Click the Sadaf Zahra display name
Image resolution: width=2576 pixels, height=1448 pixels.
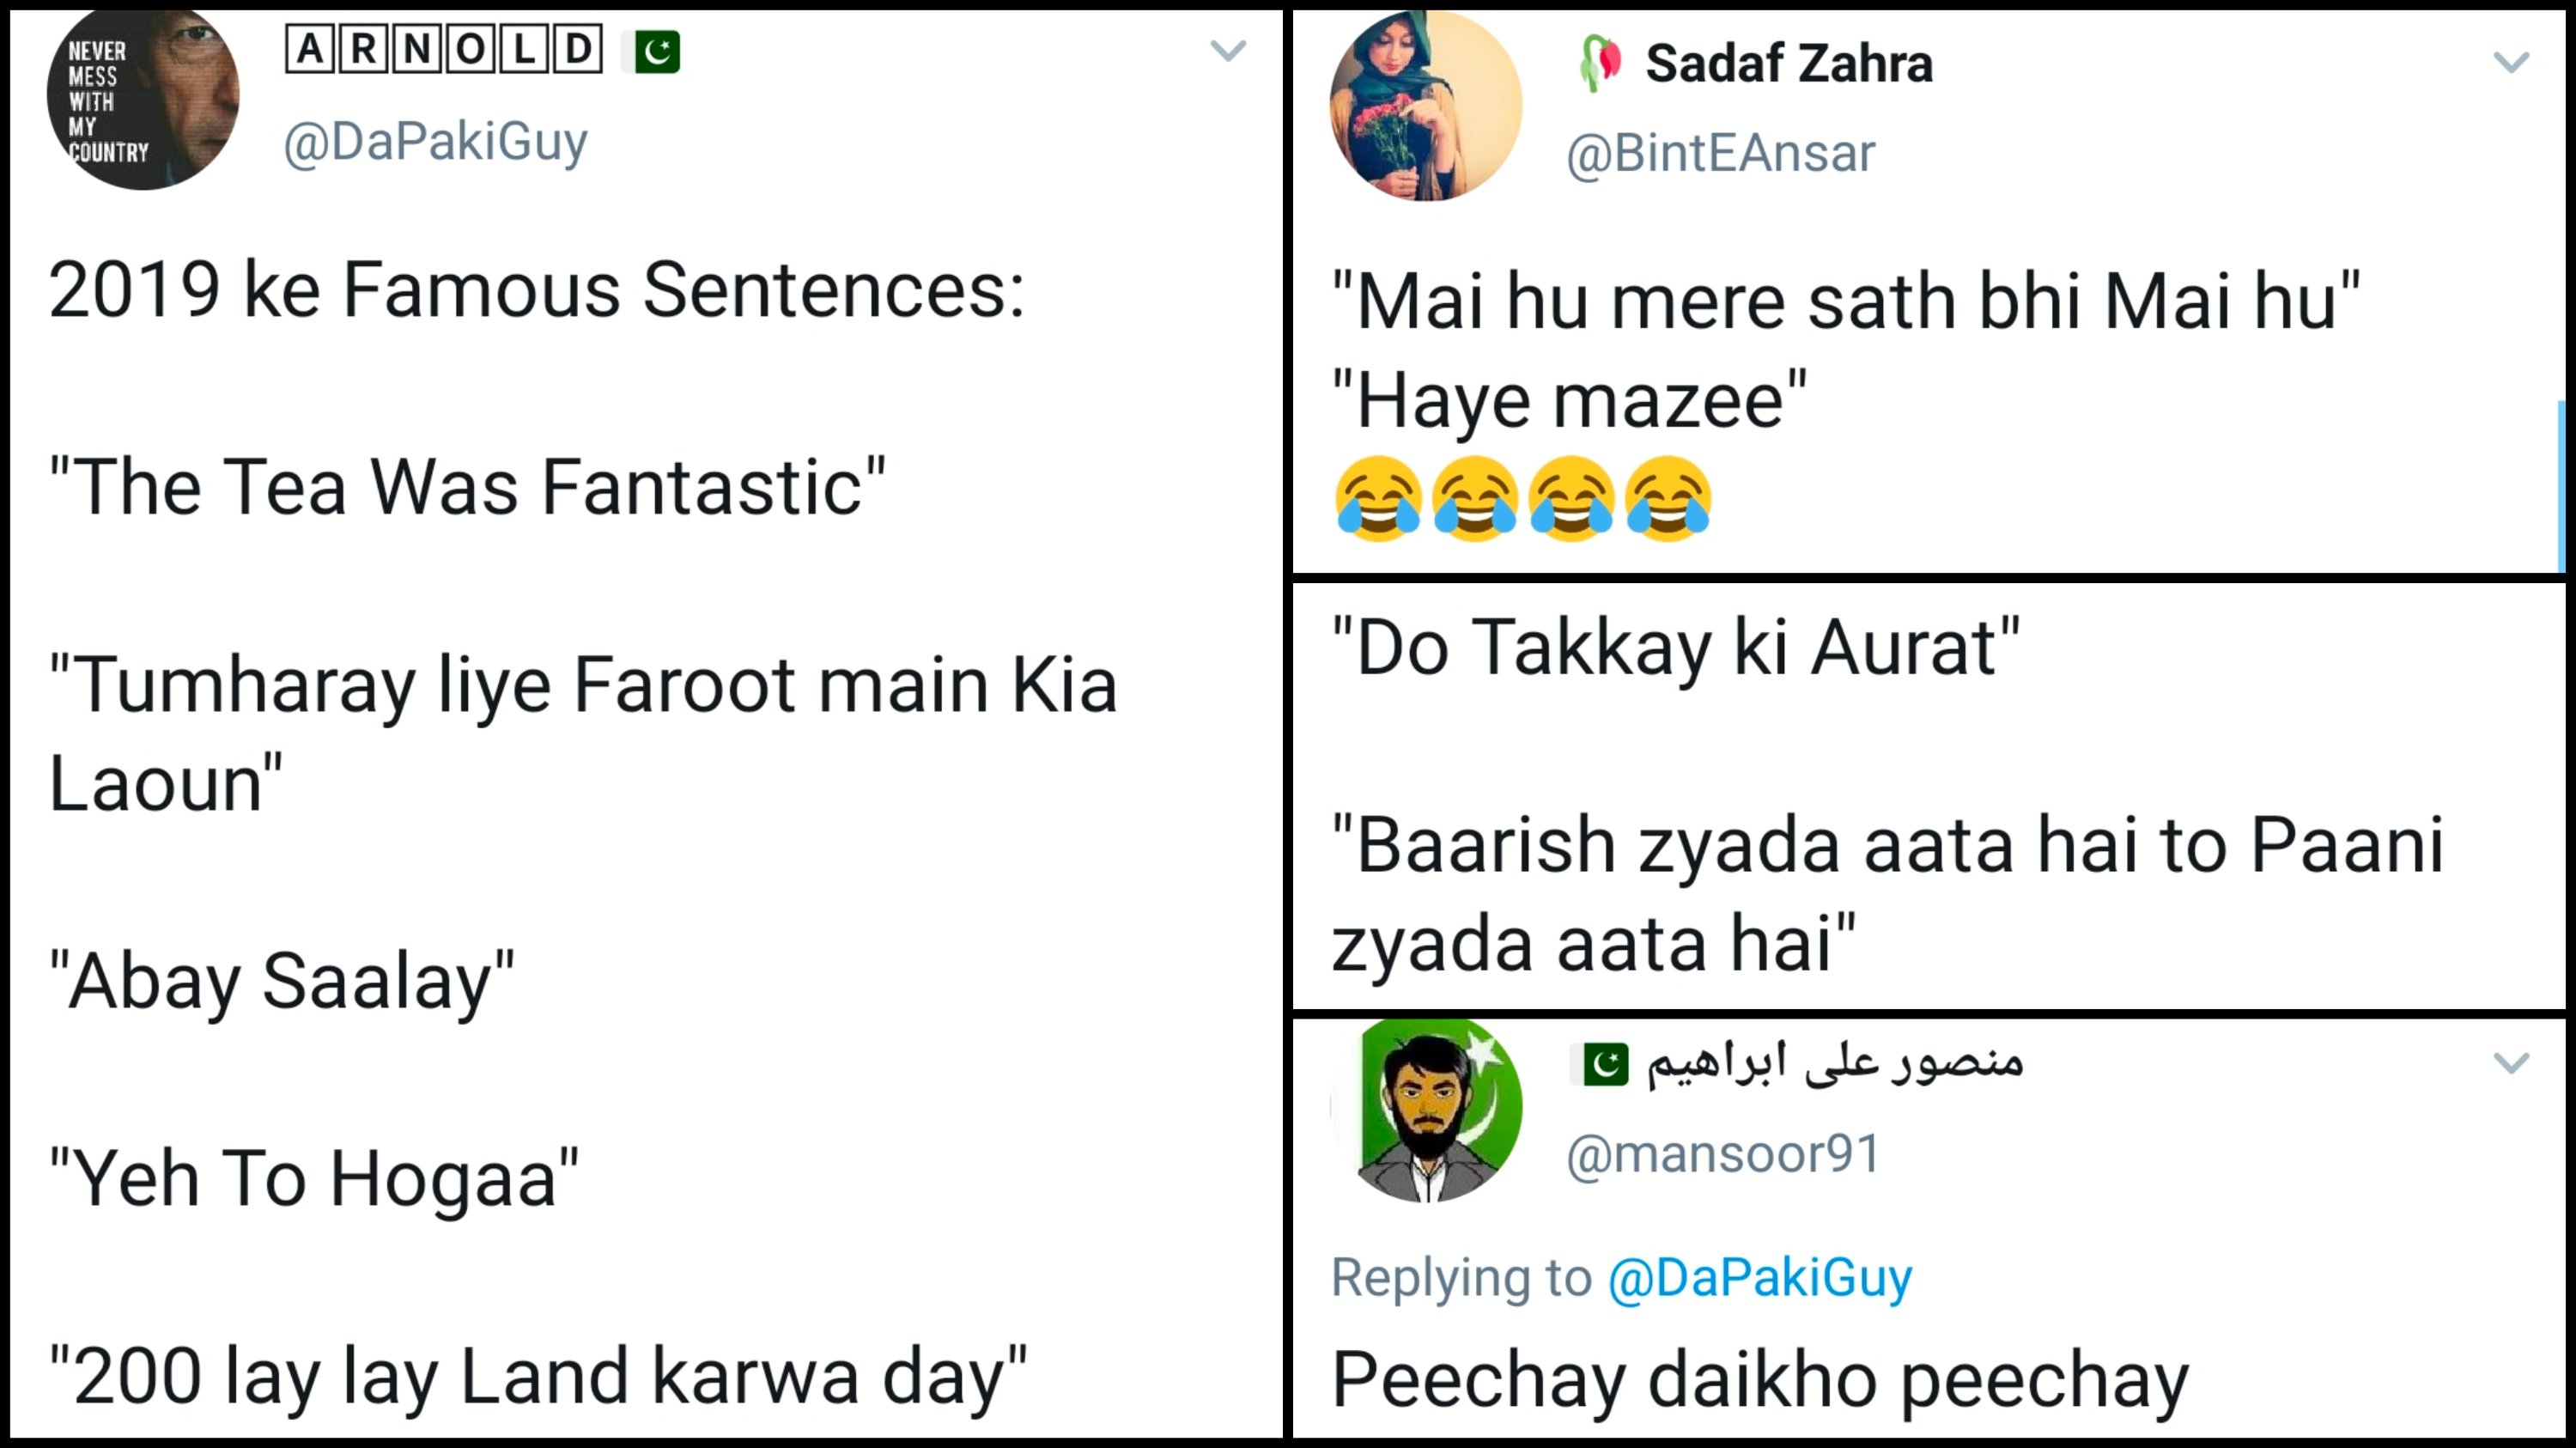coord(1789,64)
